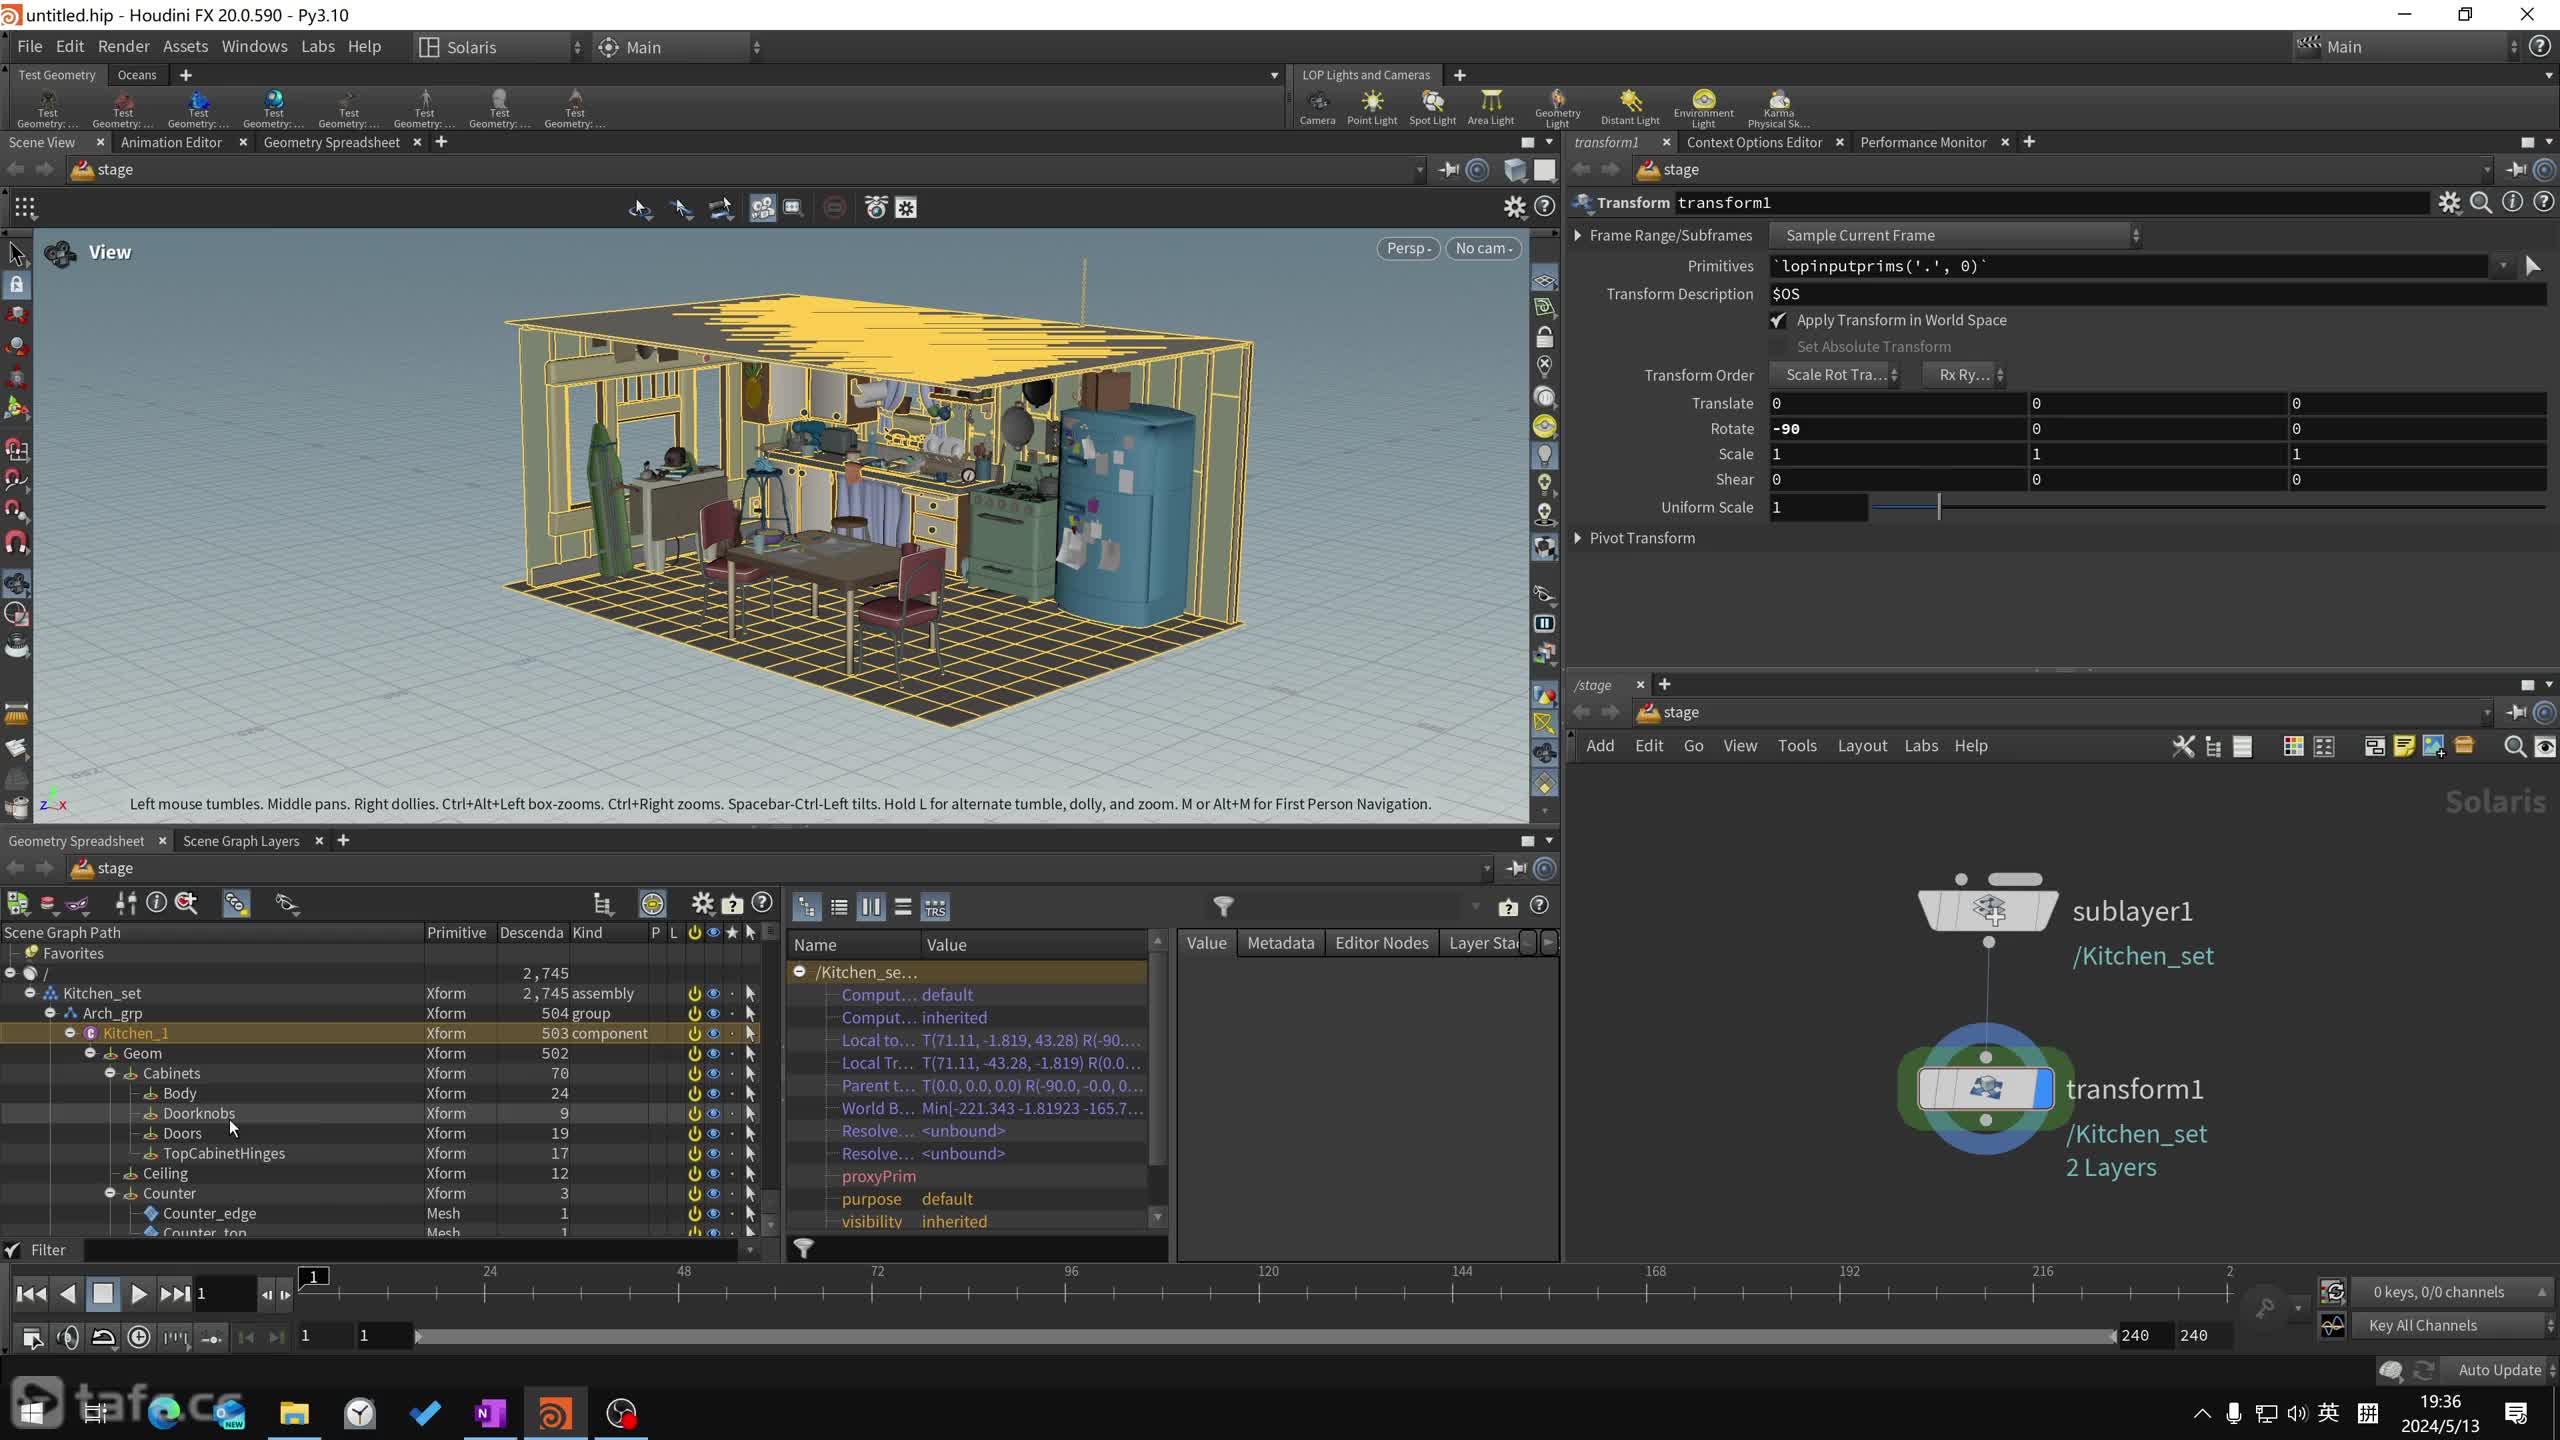Show node info for transform1
2560x1440 pixels.
[x=2512, y=202]
